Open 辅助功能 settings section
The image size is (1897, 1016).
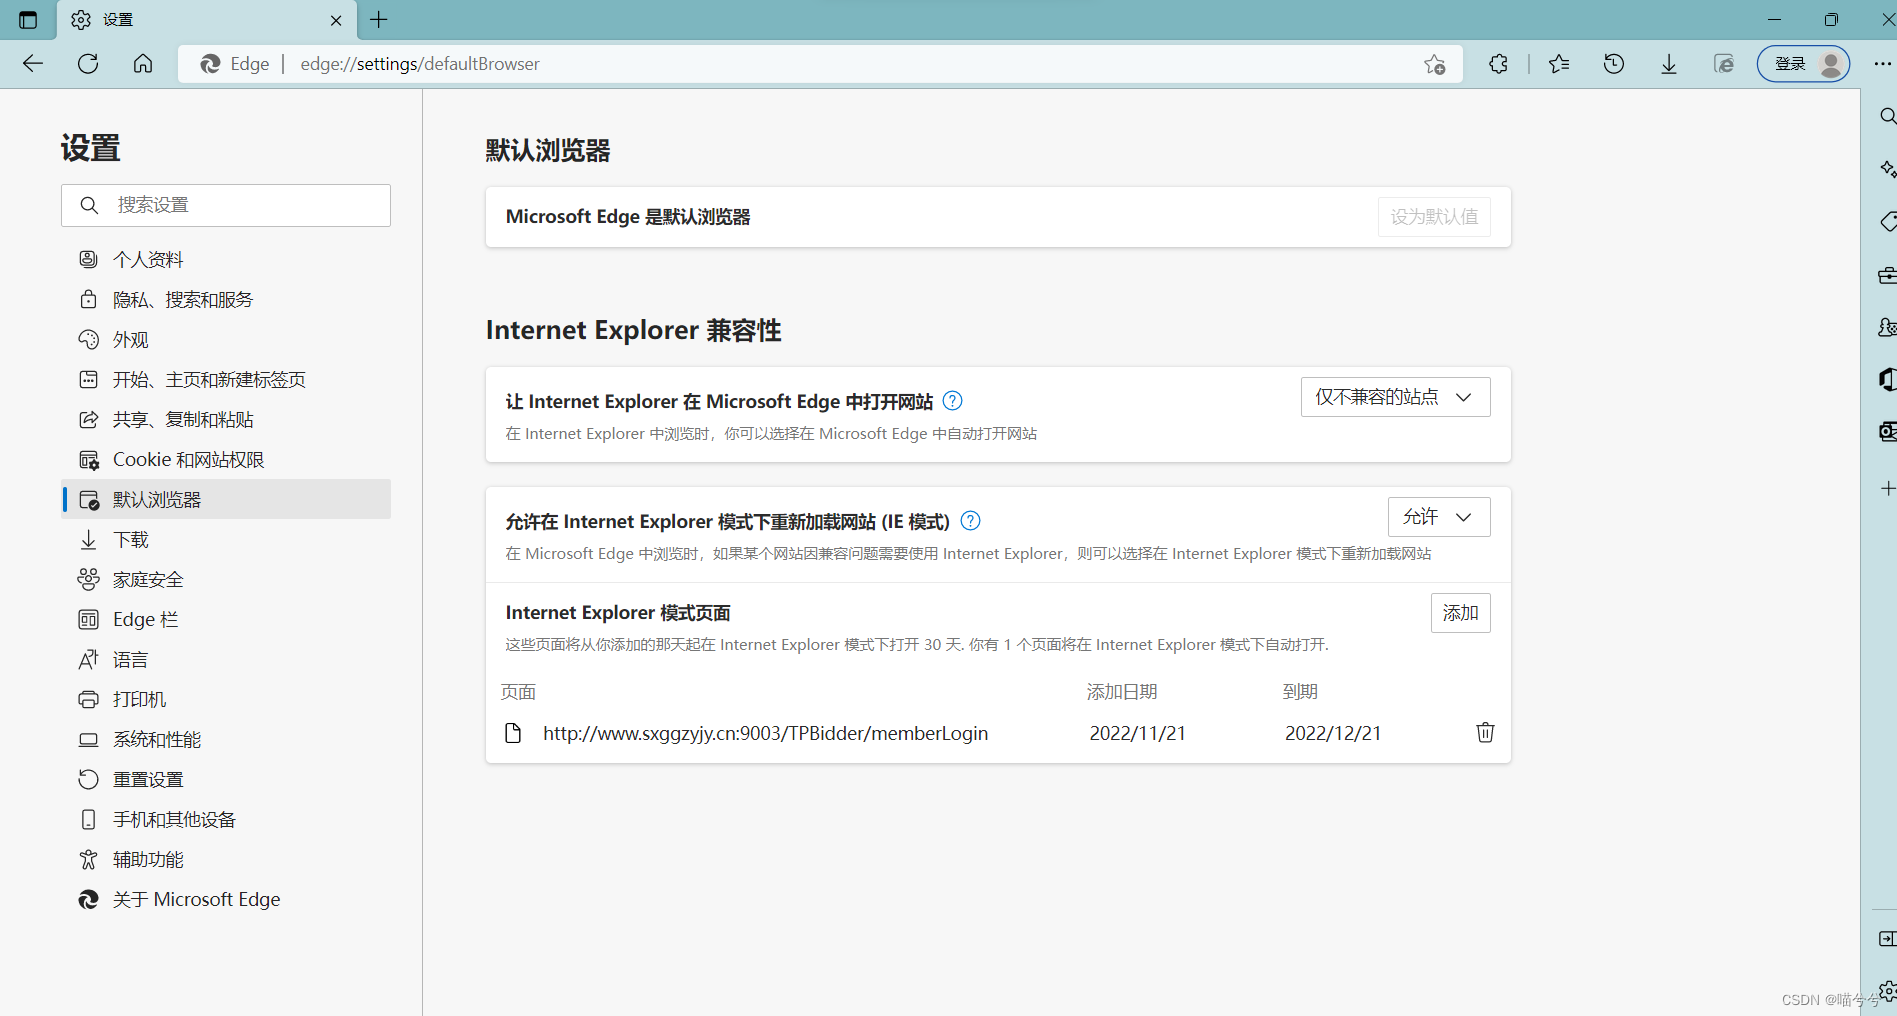226,860
